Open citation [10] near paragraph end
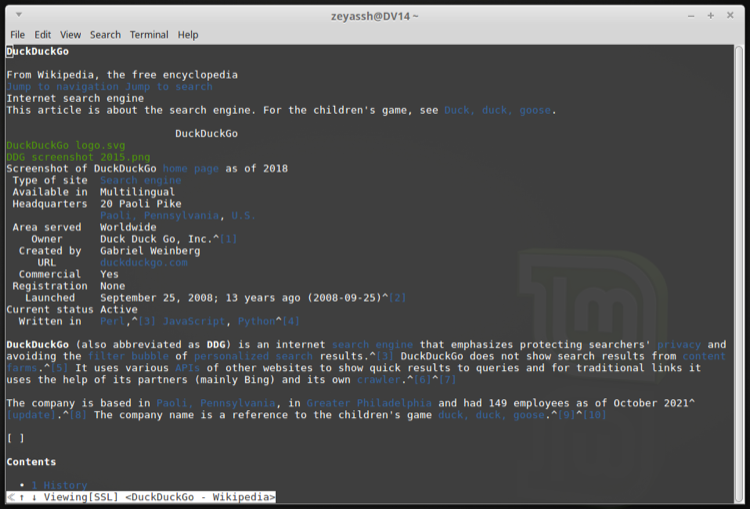The image size is (750, 509). [595, 415]
